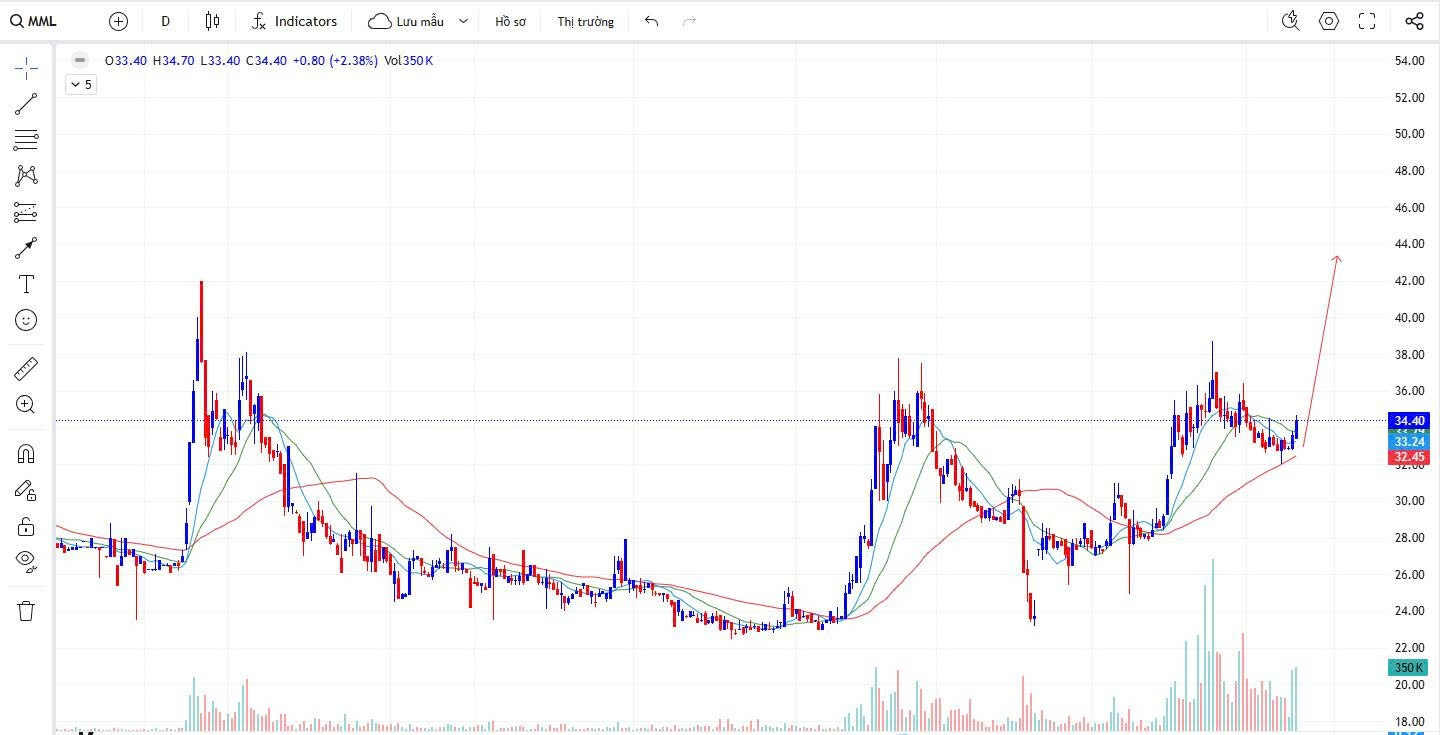Click the 18.00 price axis label
Screen dimensions: 1440x735
1410,722
